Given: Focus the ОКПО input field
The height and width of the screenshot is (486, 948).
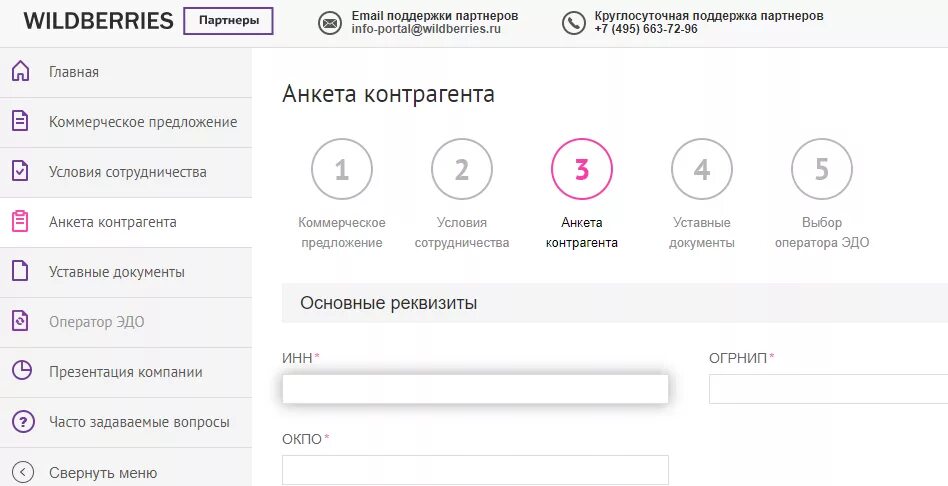Looking at the screenshot, I should (475, 470).
